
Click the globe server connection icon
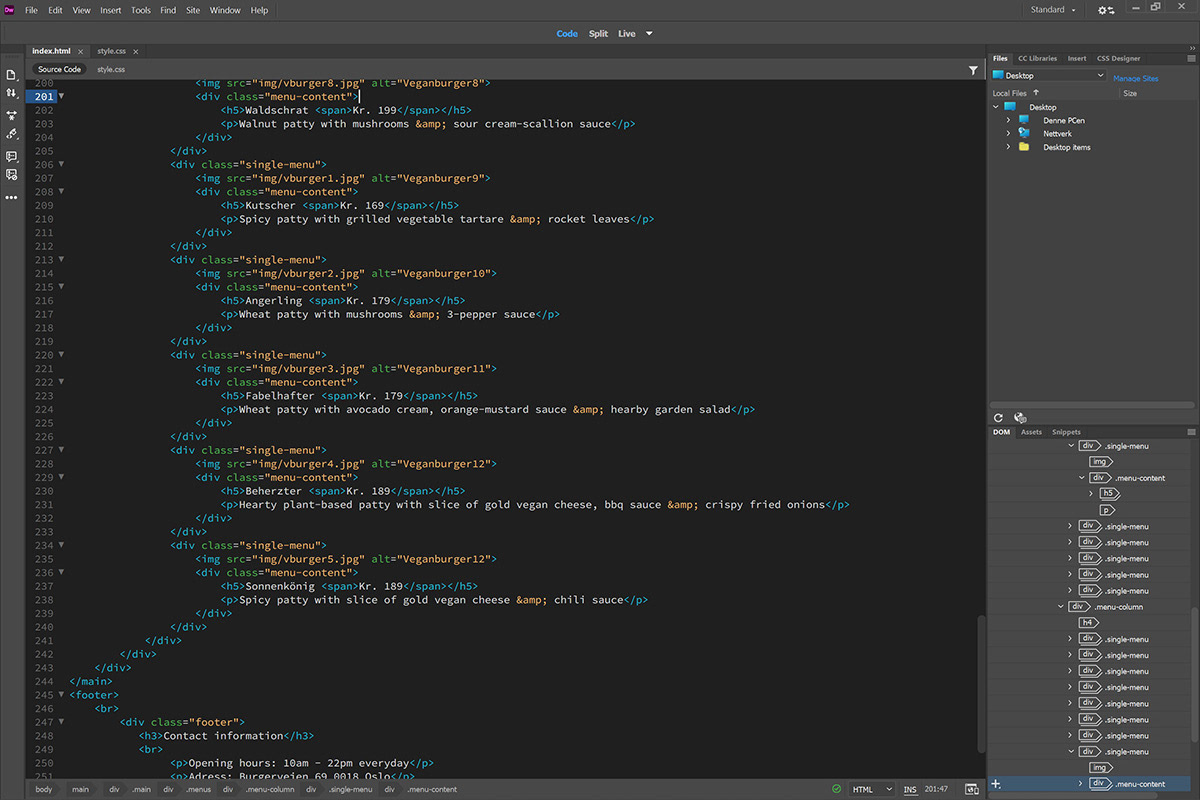1020,418
